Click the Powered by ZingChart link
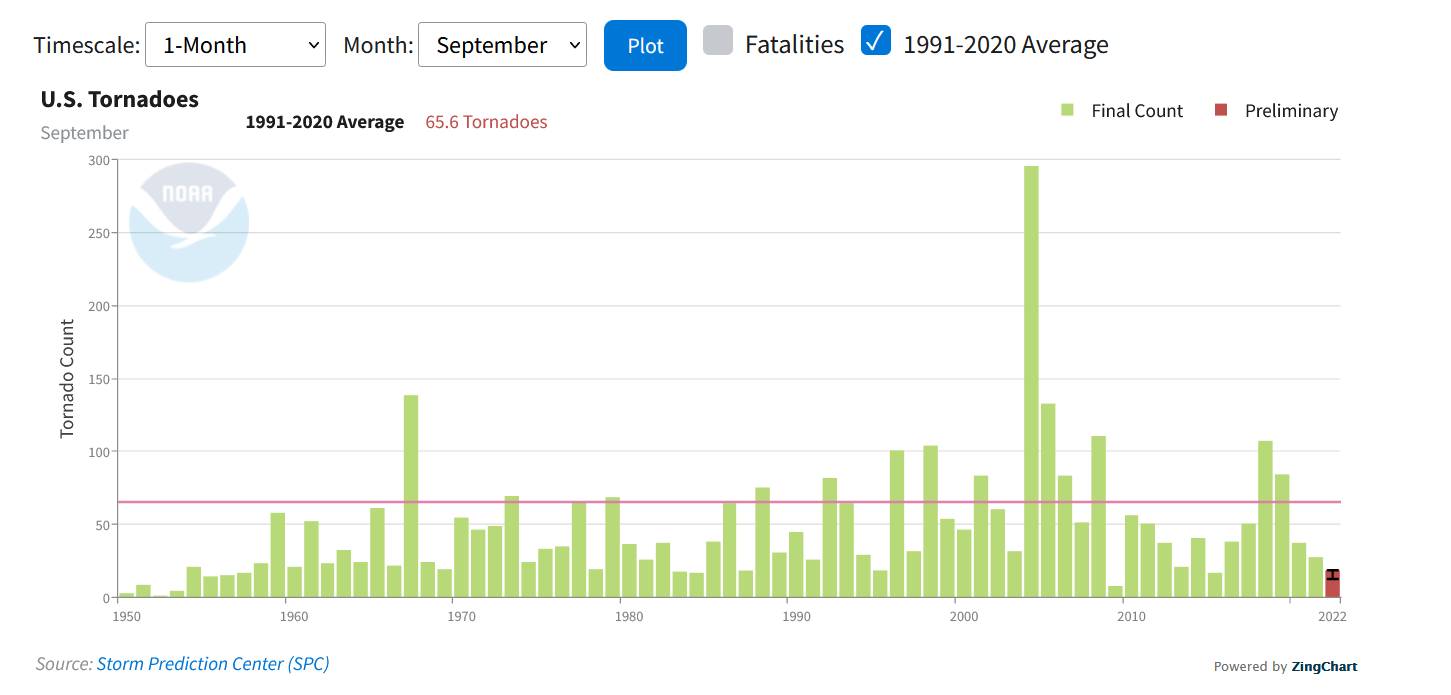The height and width of the screenshot is (695, 1451). point(1285,667)
